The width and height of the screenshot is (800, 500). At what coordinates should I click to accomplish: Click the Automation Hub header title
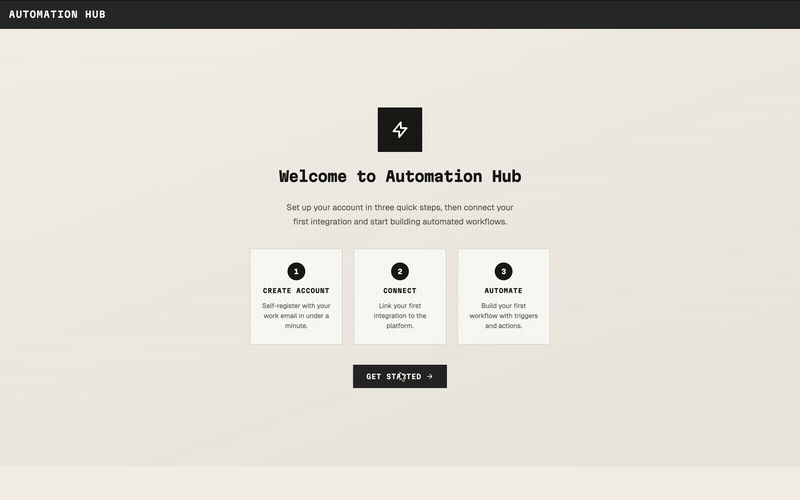pyautogui.click(x=57, y=14)
